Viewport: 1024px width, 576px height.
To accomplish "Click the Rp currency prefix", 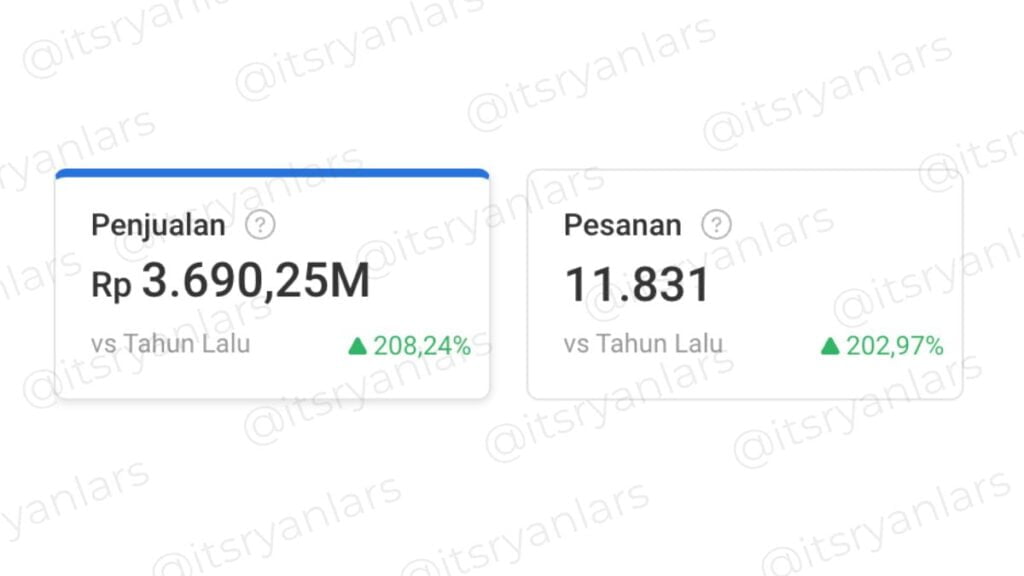I will 111,286.
